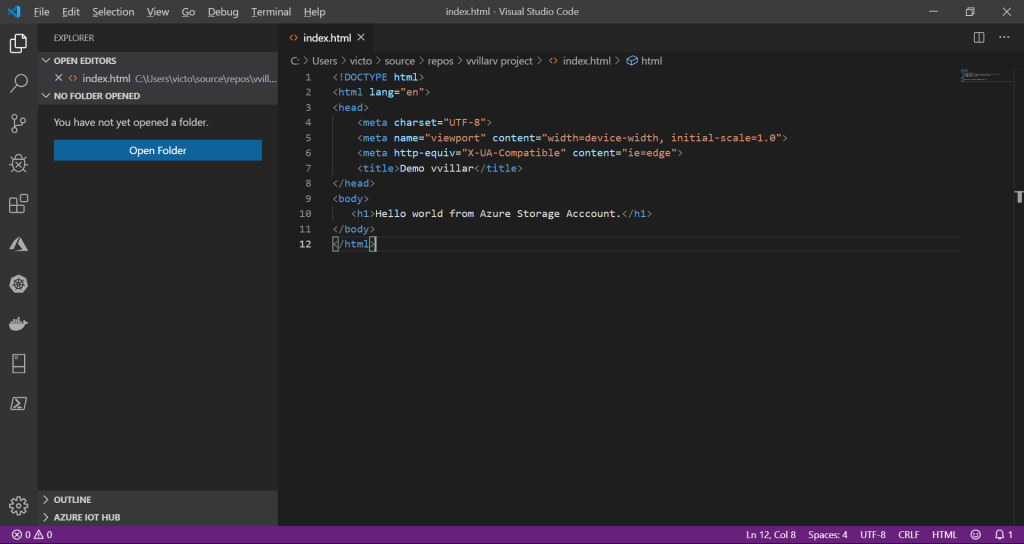1024x544 pixels.
Task: Open the Selection menu
Action: coord(113,12)
